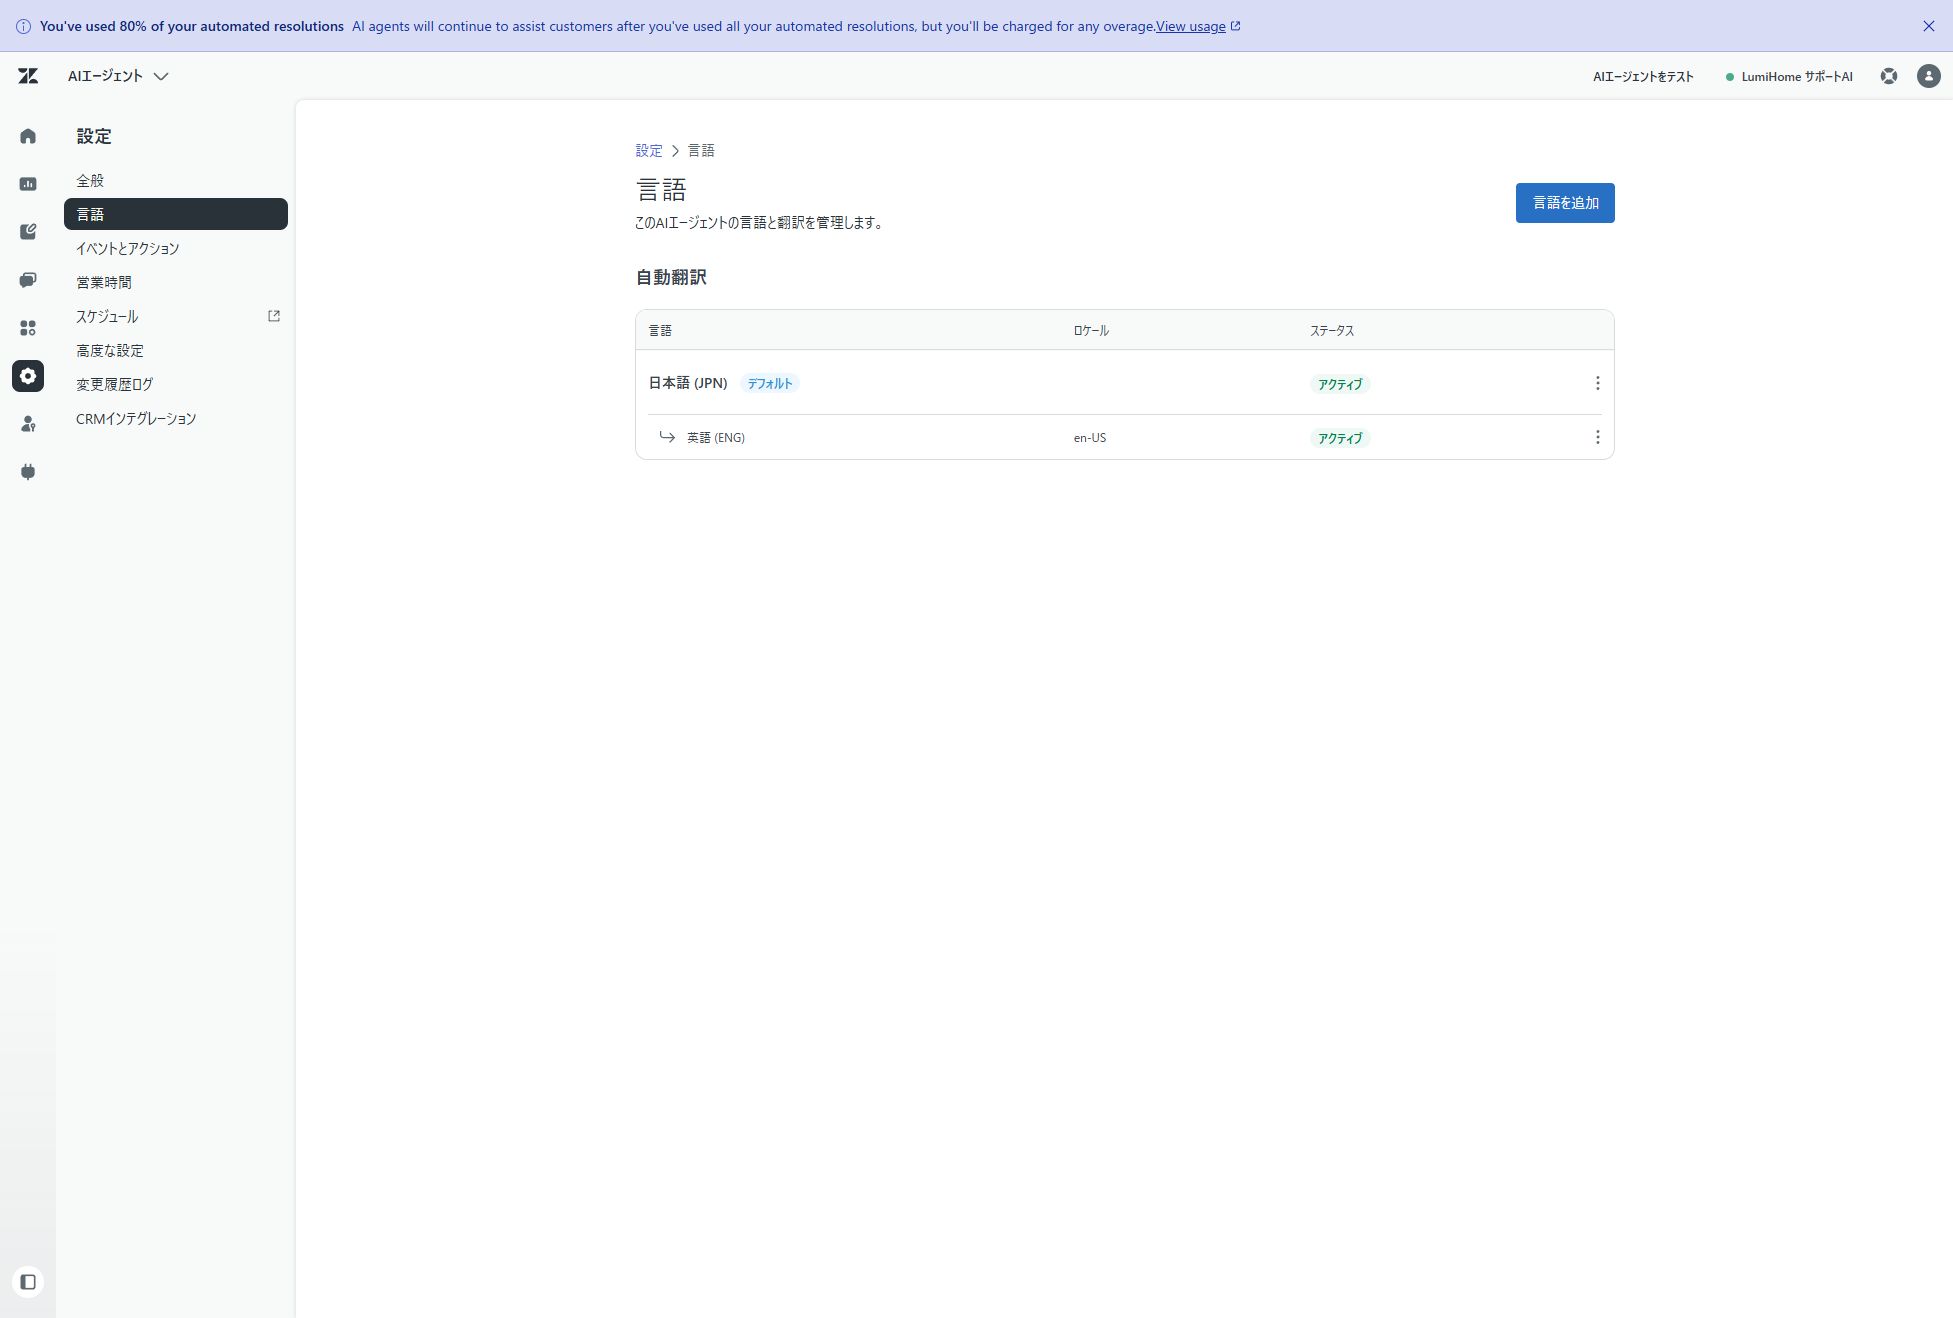This screenshot has height=1318, width=1953.
Task: Open the help lifebuoy icon
Action: 1888,76
